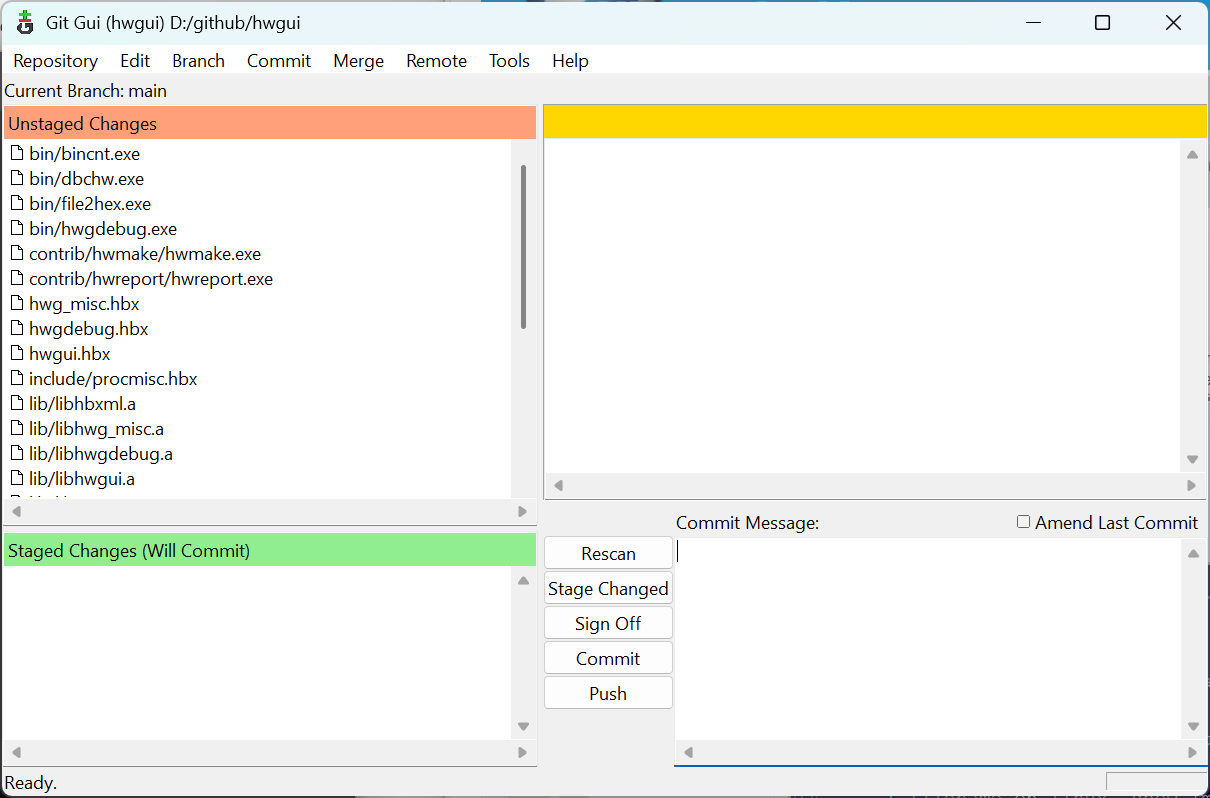Image resolution: width=1210 pixels, height=798 pixels.
Task: Click the file icon for lib/libhbxml.a
Action: [x=16, y=404]
